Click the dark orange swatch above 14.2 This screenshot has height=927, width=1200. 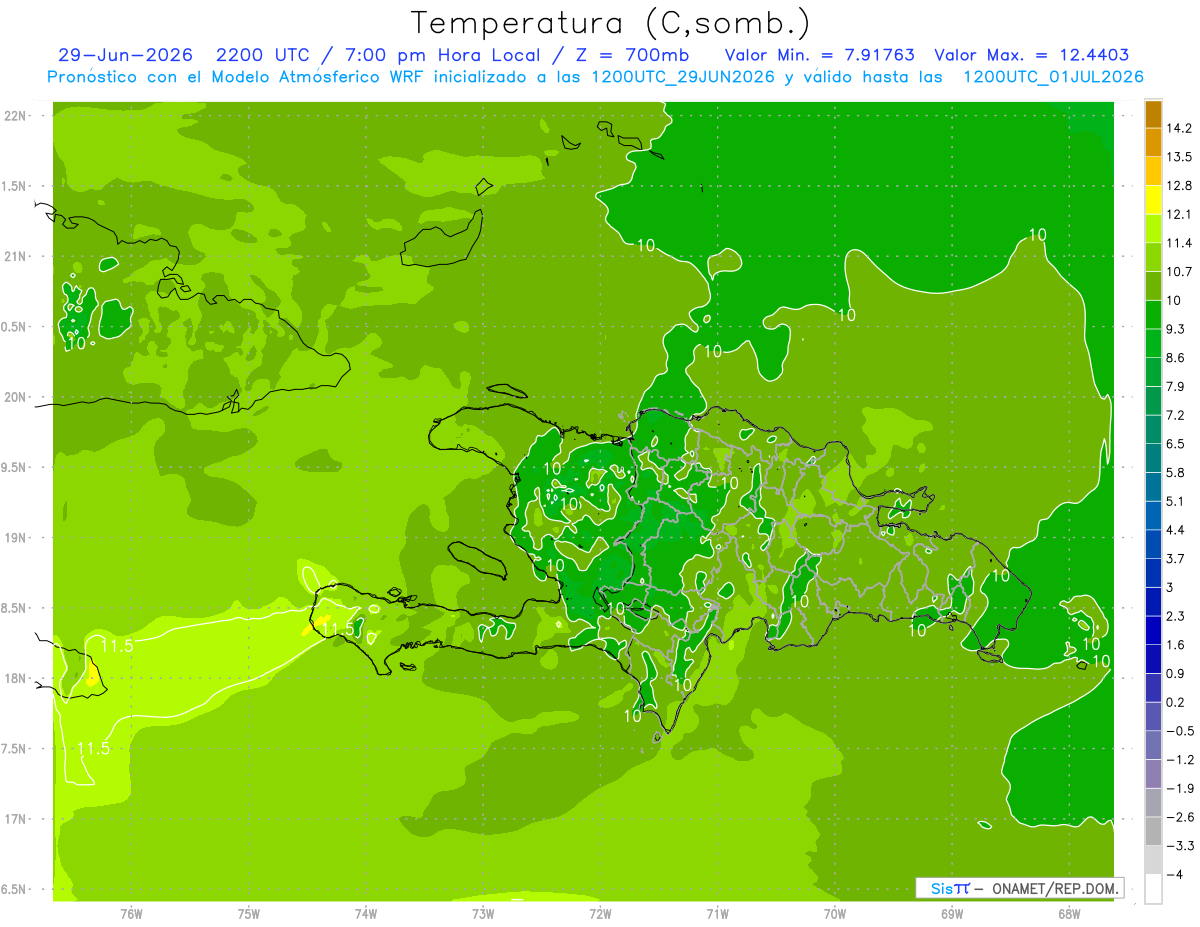tap(1153, 114)
